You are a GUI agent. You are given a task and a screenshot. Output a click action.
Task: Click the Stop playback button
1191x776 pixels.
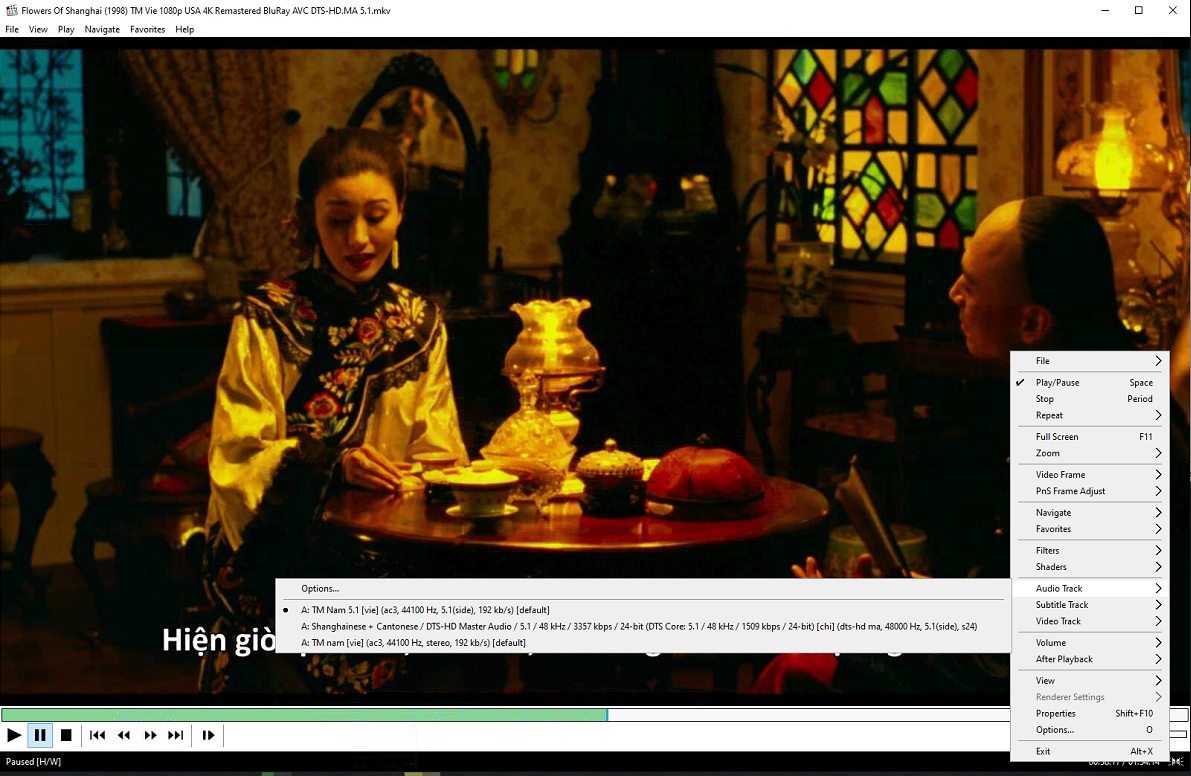[x=66, y=735]
